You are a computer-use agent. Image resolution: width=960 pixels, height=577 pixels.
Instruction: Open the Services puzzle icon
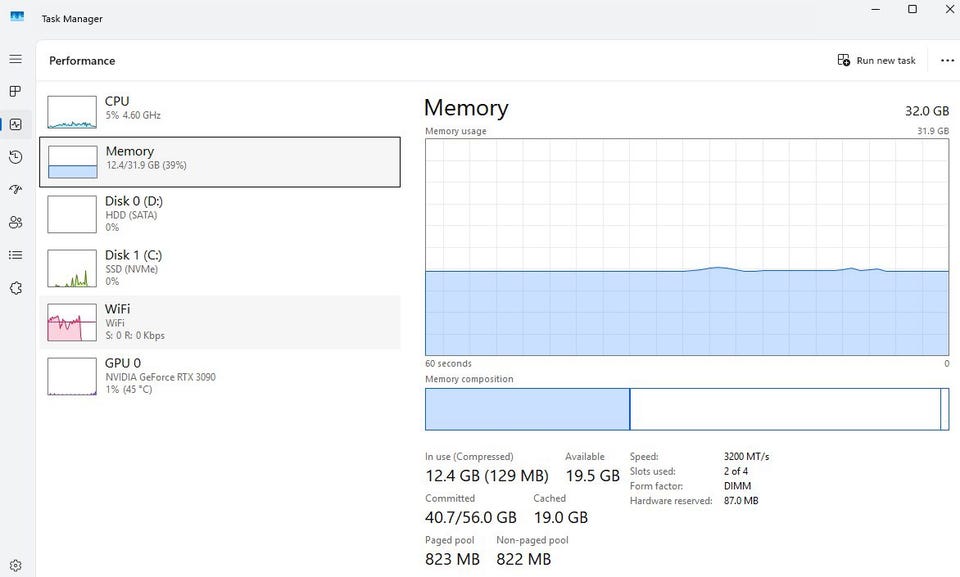point(15,288)
